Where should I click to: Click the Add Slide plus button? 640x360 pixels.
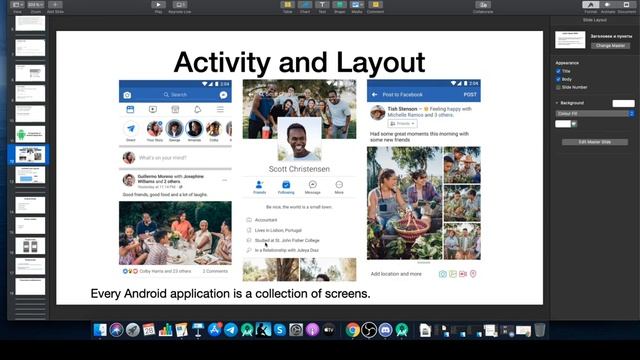[55, 5]
